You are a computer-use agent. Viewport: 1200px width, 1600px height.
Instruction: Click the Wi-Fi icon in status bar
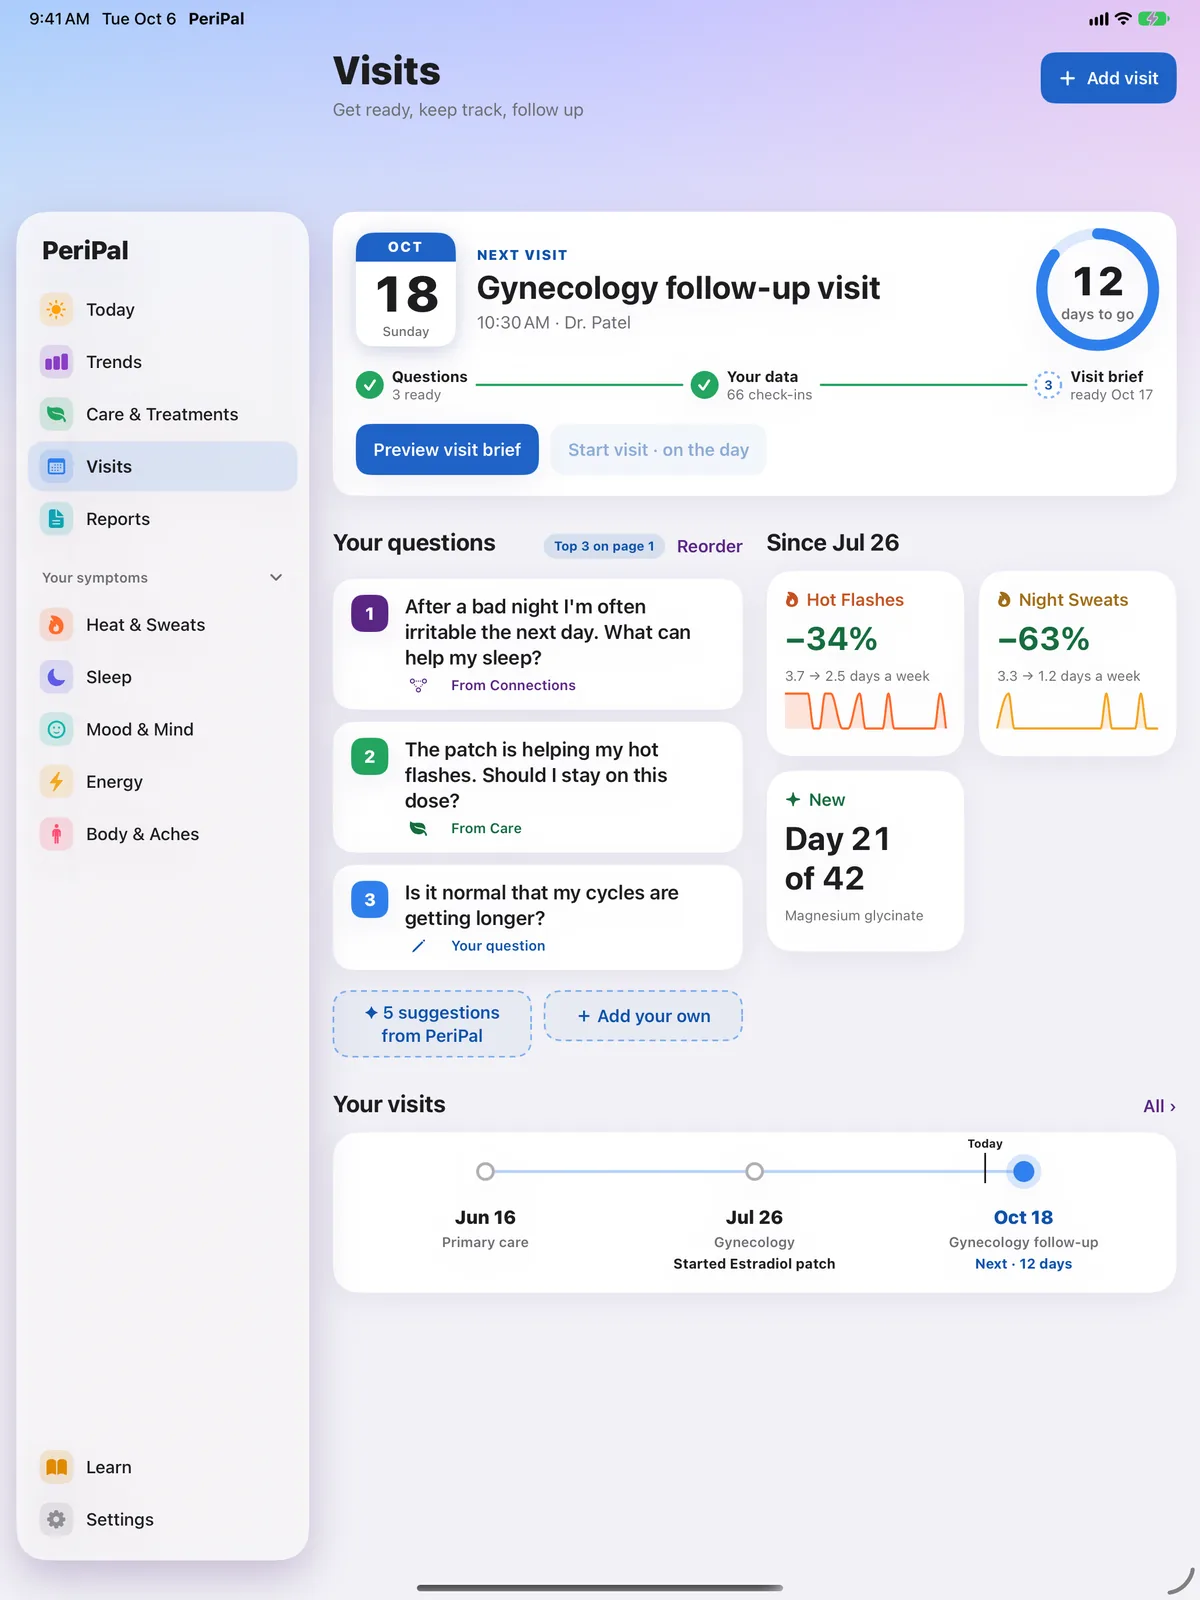coord(1123,19)
